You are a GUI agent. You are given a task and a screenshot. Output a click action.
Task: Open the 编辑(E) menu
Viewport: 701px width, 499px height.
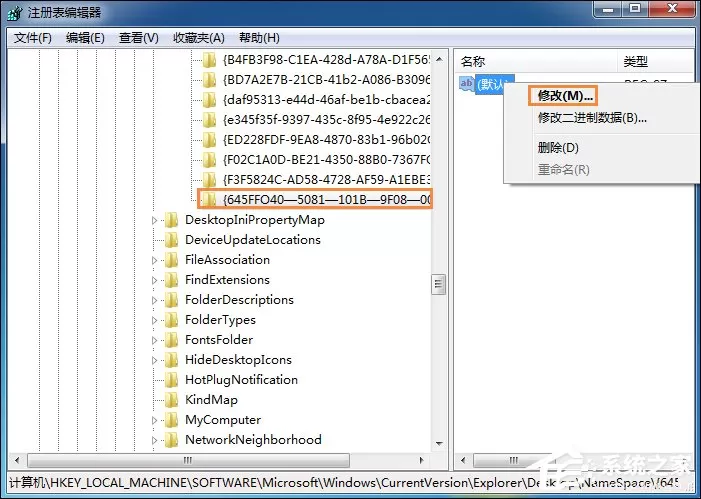click(85, 38)
